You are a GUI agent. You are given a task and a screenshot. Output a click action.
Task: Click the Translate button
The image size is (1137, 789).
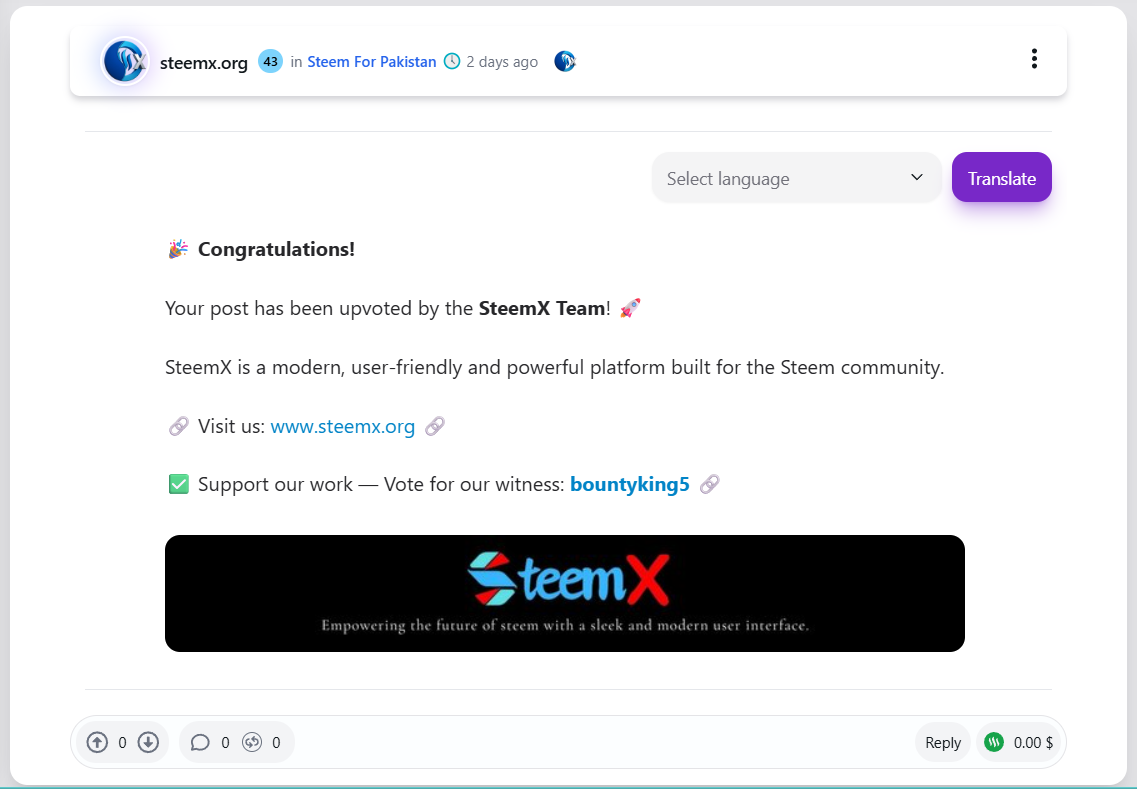[x=1001, y=178]
